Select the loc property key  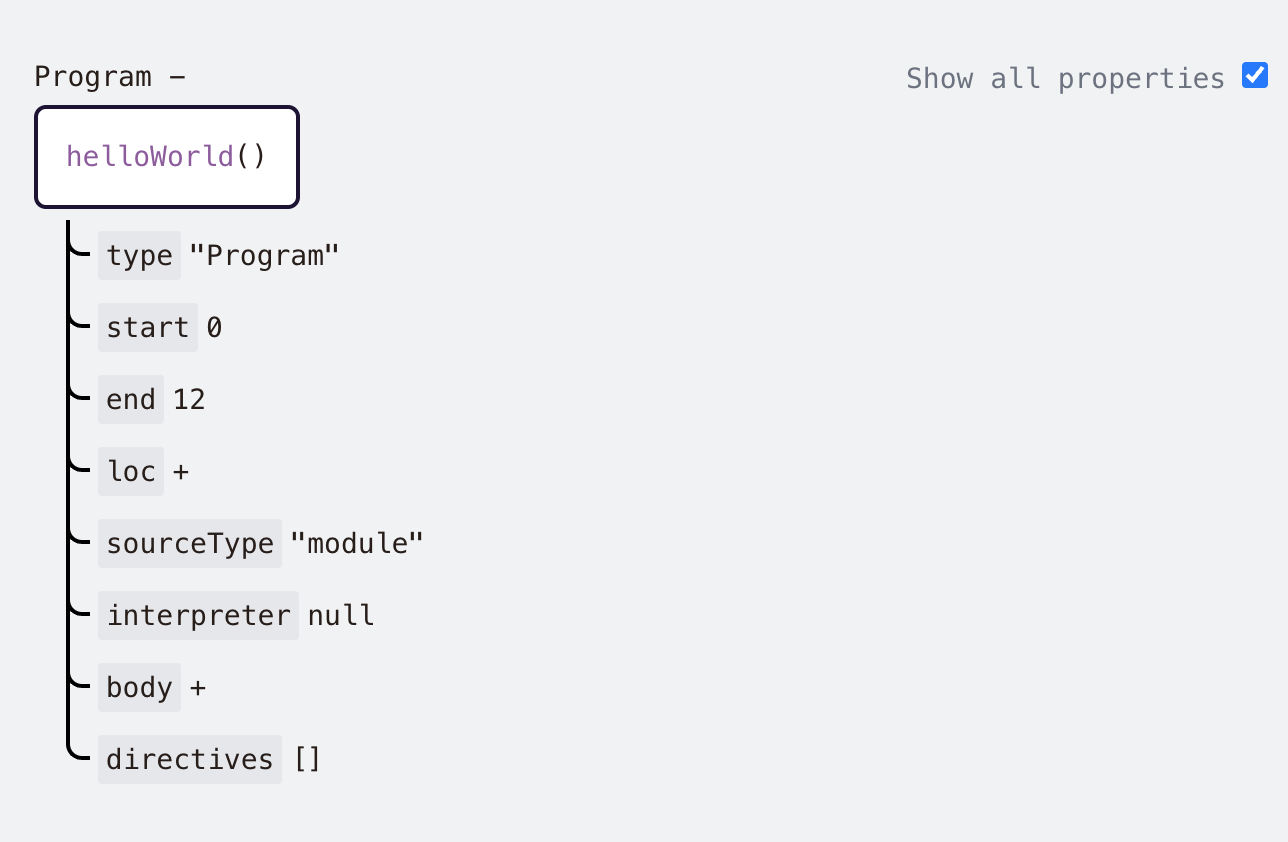tap(131, 471)
